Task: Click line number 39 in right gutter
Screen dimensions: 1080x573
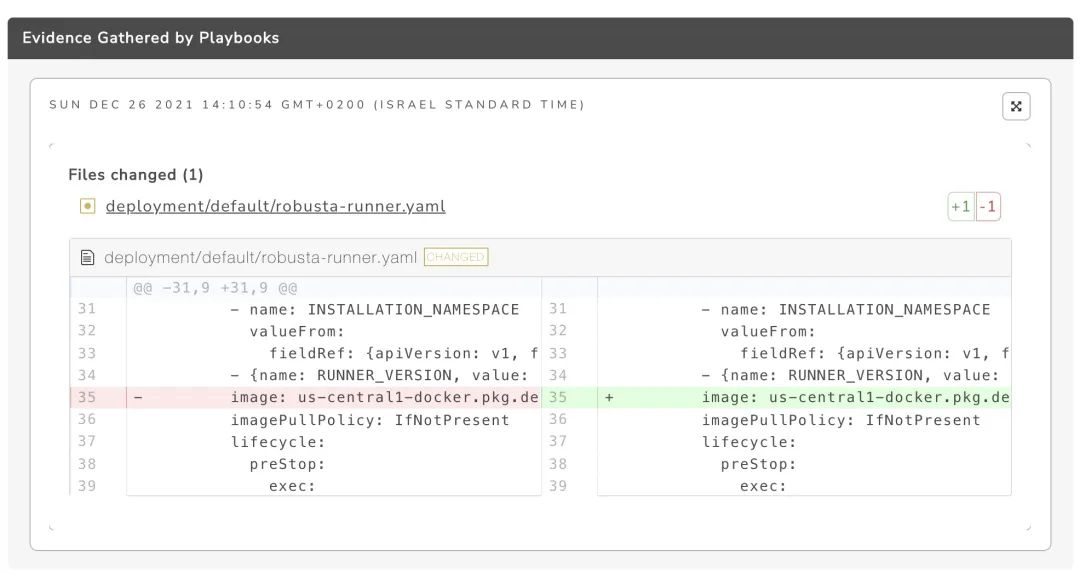Action: pyautogui.click(x=558, y=486)
